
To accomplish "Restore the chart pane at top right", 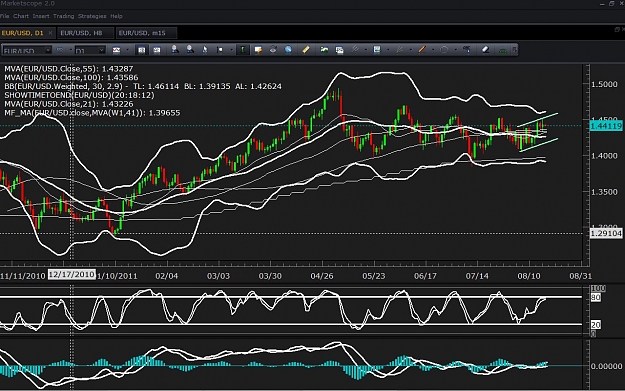I will (617, 29).
